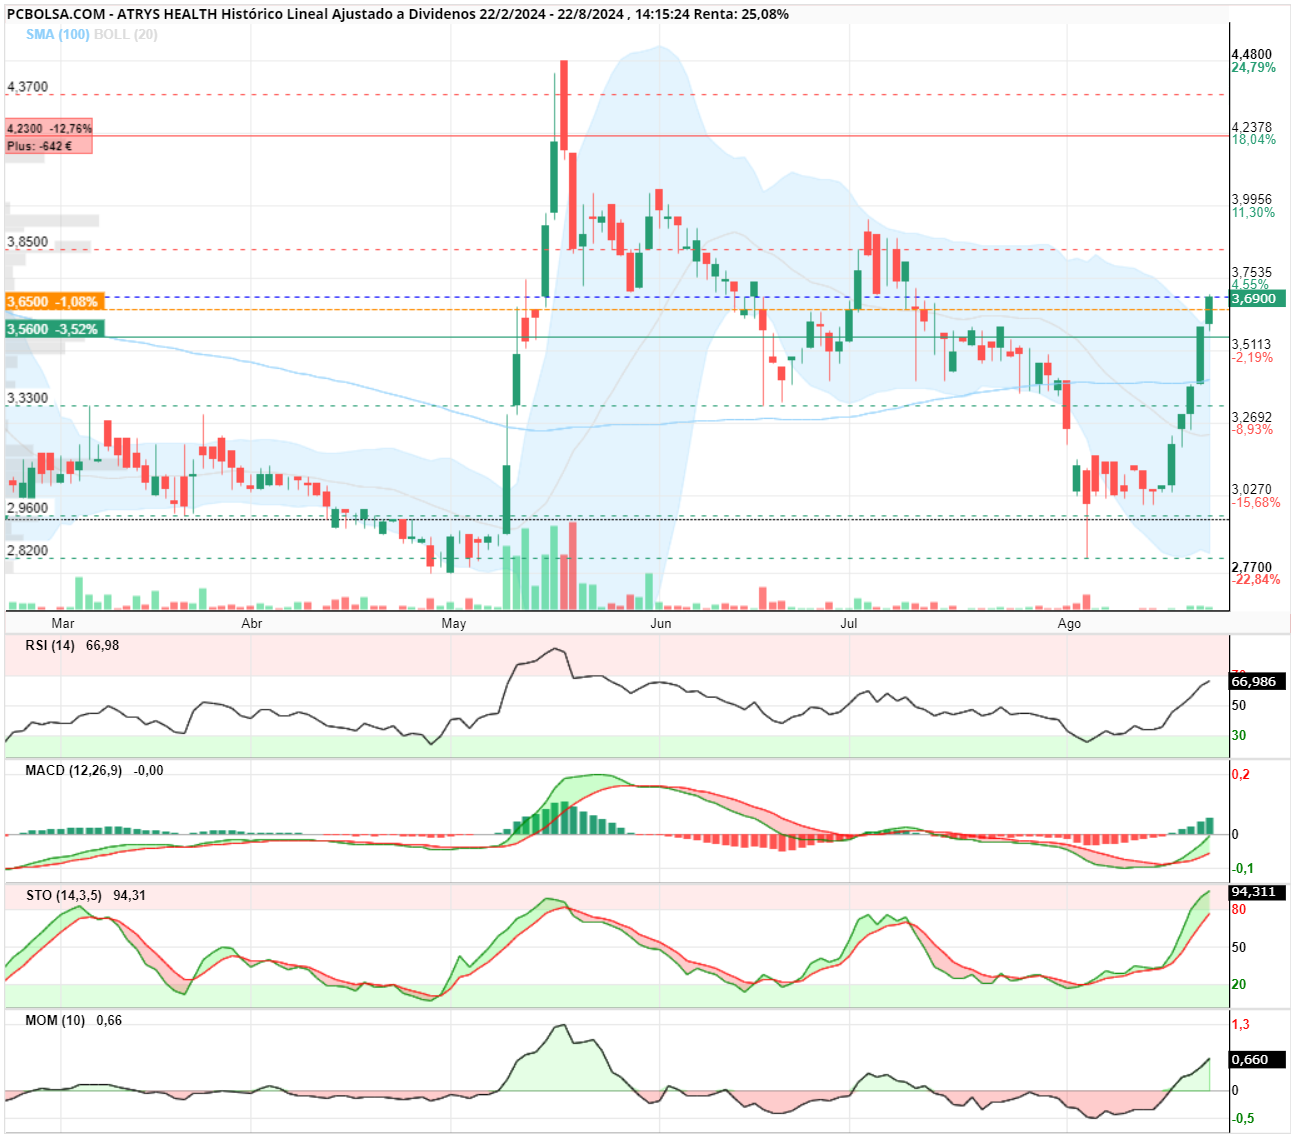Click the BOLL (20) legend label
The image size is (1295, 1138).
coord(126,34)
